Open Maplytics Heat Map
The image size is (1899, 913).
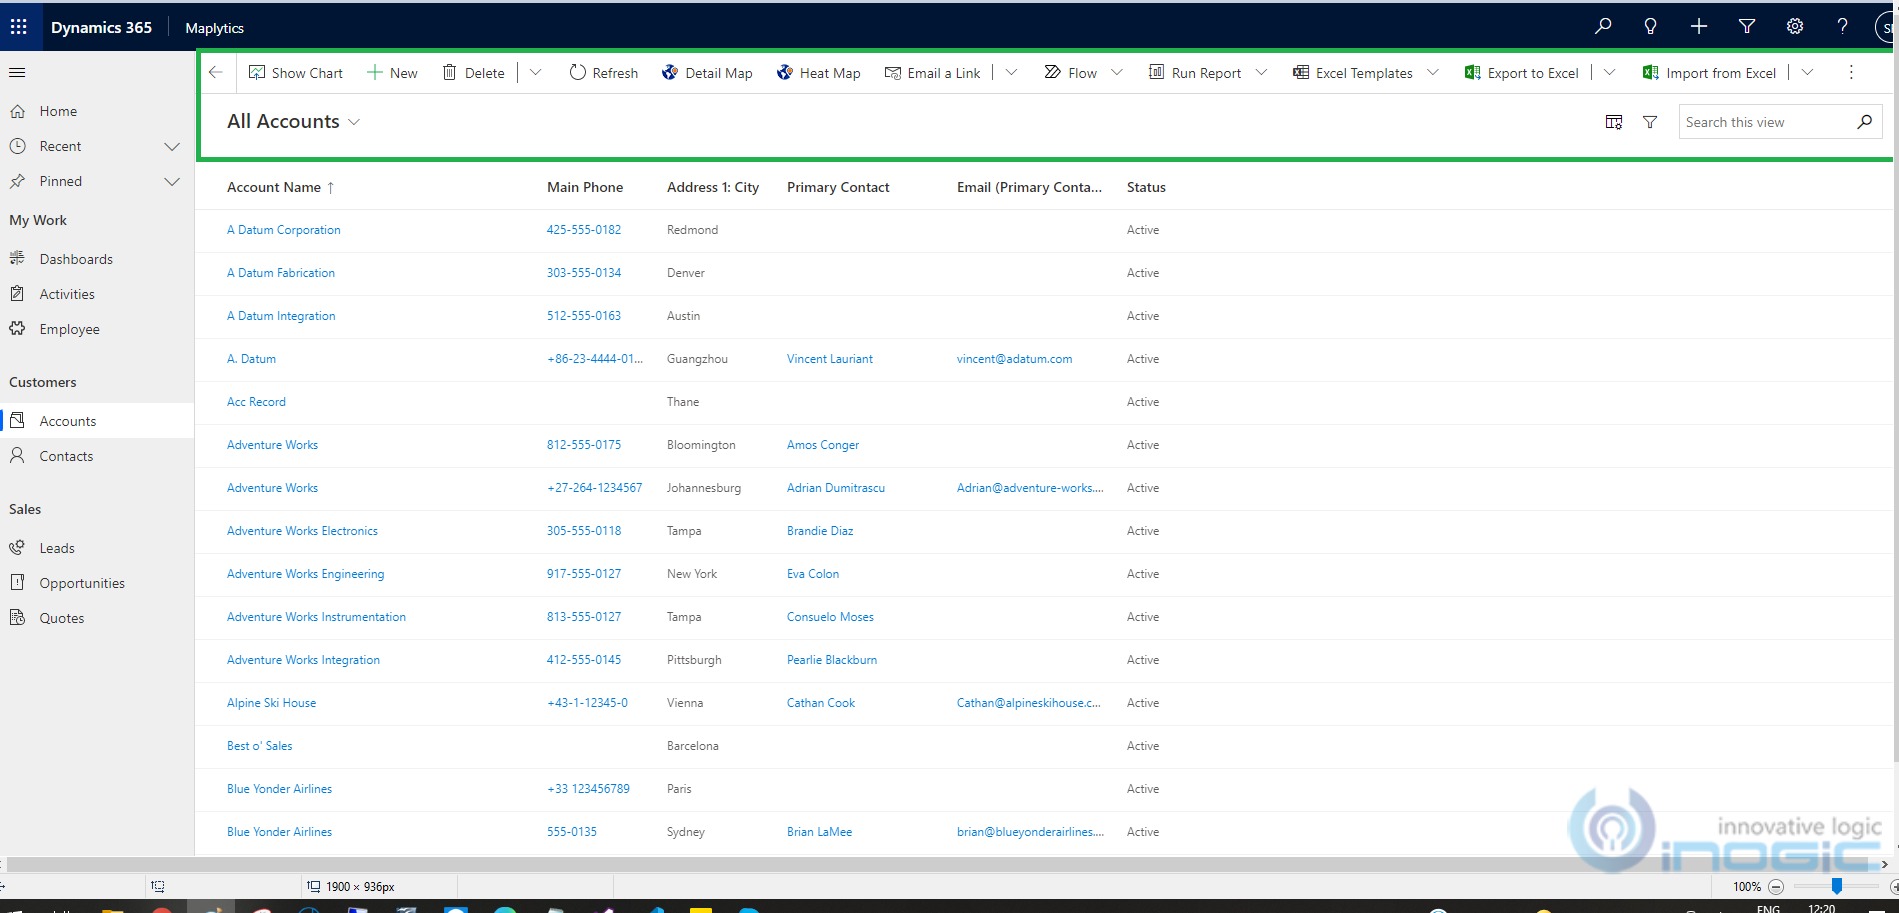819,73
